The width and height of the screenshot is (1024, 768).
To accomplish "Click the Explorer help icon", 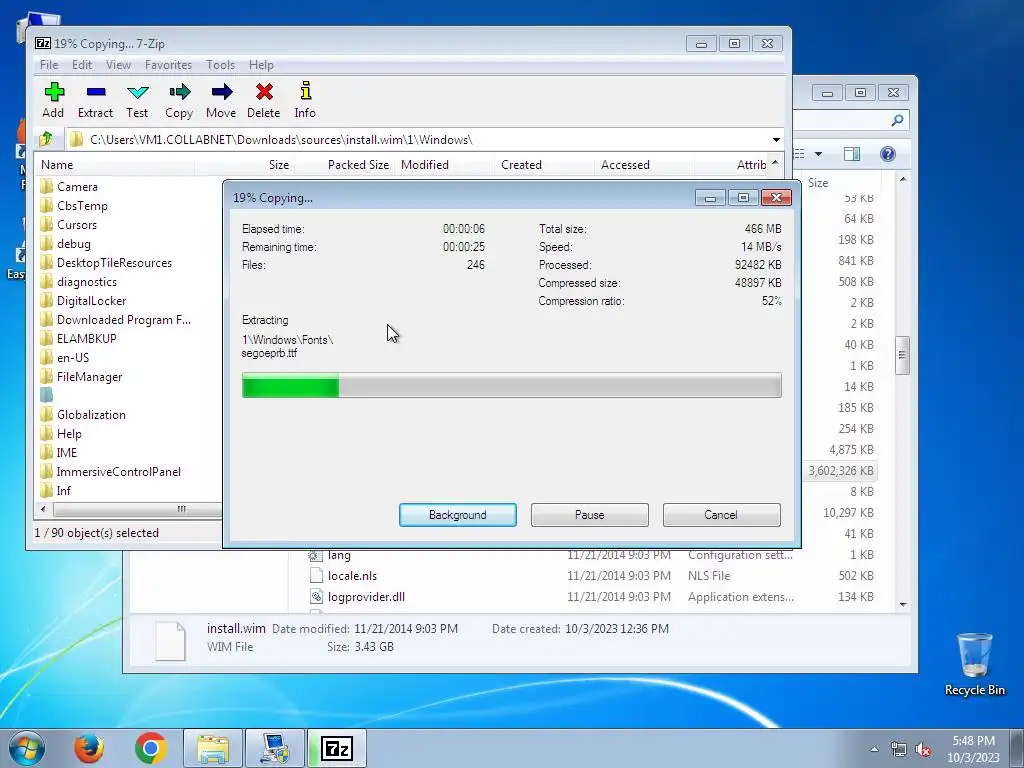I will (x=888, y=154).
